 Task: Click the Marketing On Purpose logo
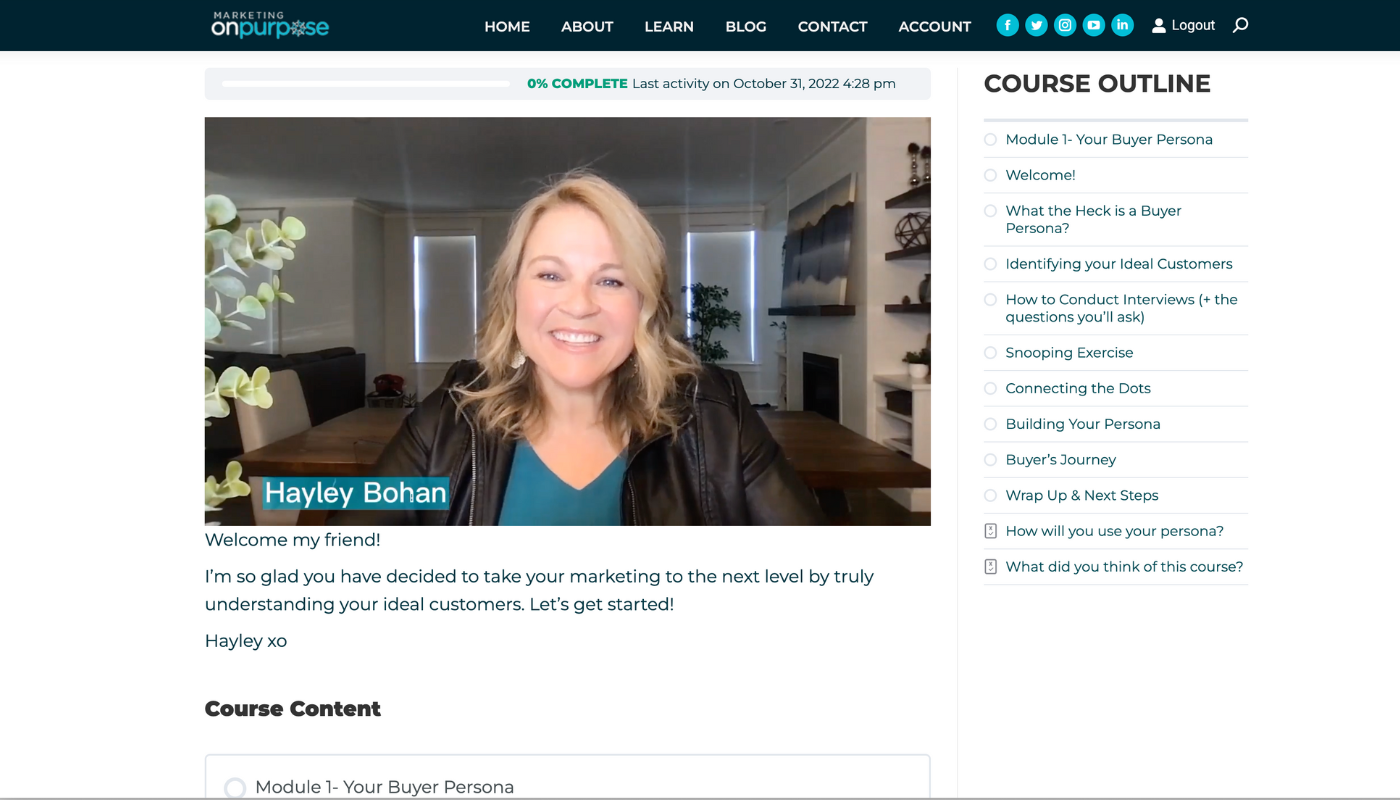(x=270, y=25)
